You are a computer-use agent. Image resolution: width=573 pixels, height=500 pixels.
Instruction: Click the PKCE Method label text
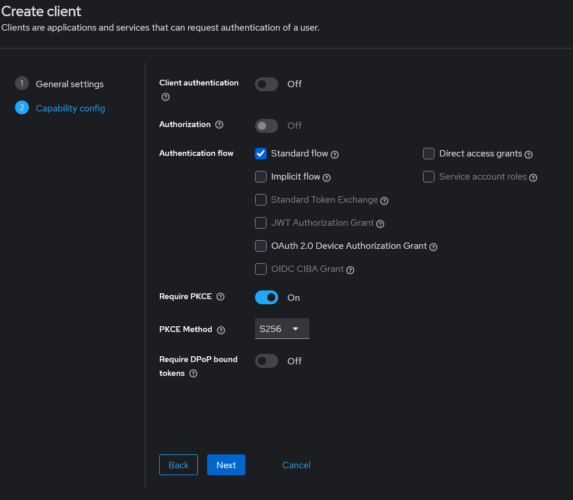tap(186, 329)
